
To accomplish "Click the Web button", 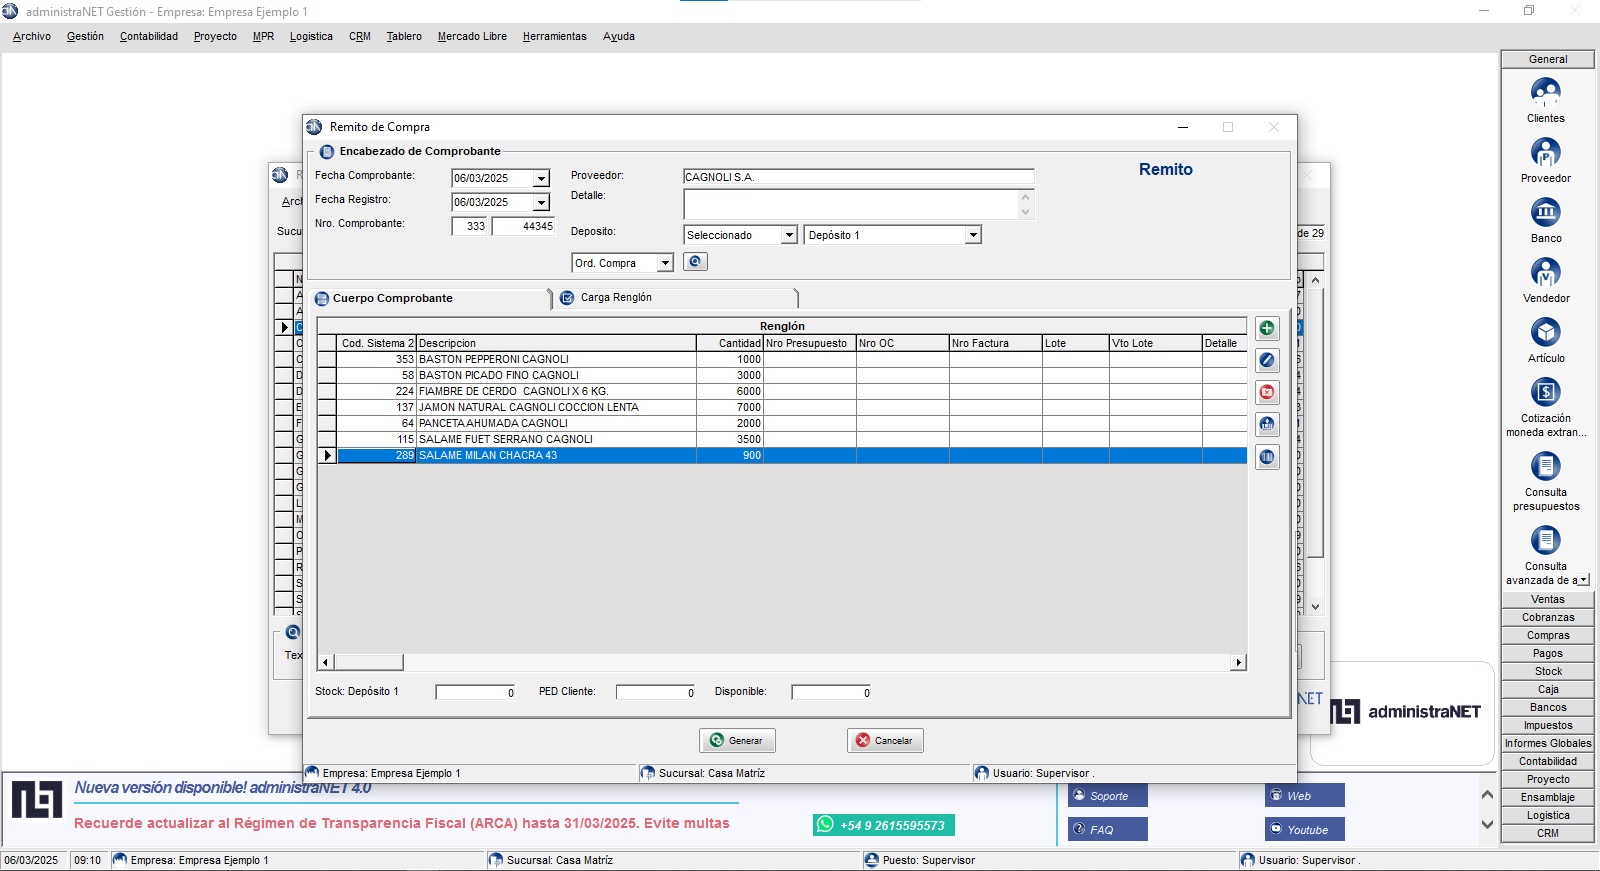I will tap(1304, 796).
